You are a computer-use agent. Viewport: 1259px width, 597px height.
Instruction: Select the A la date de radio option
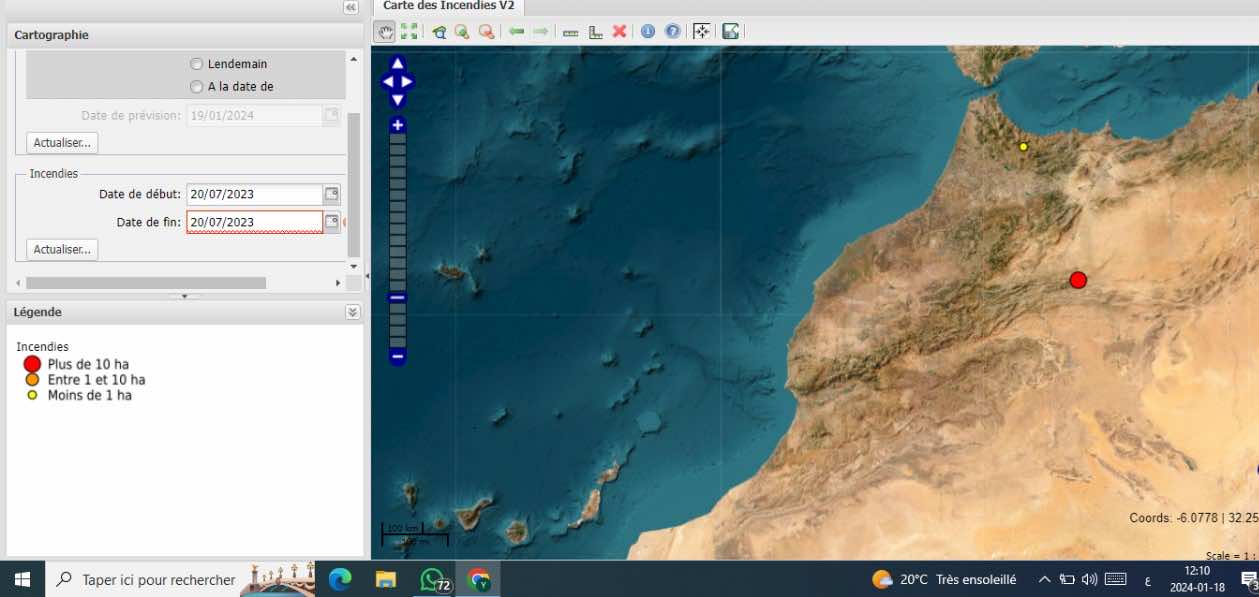pyautogui.click(x=196, y=87)
